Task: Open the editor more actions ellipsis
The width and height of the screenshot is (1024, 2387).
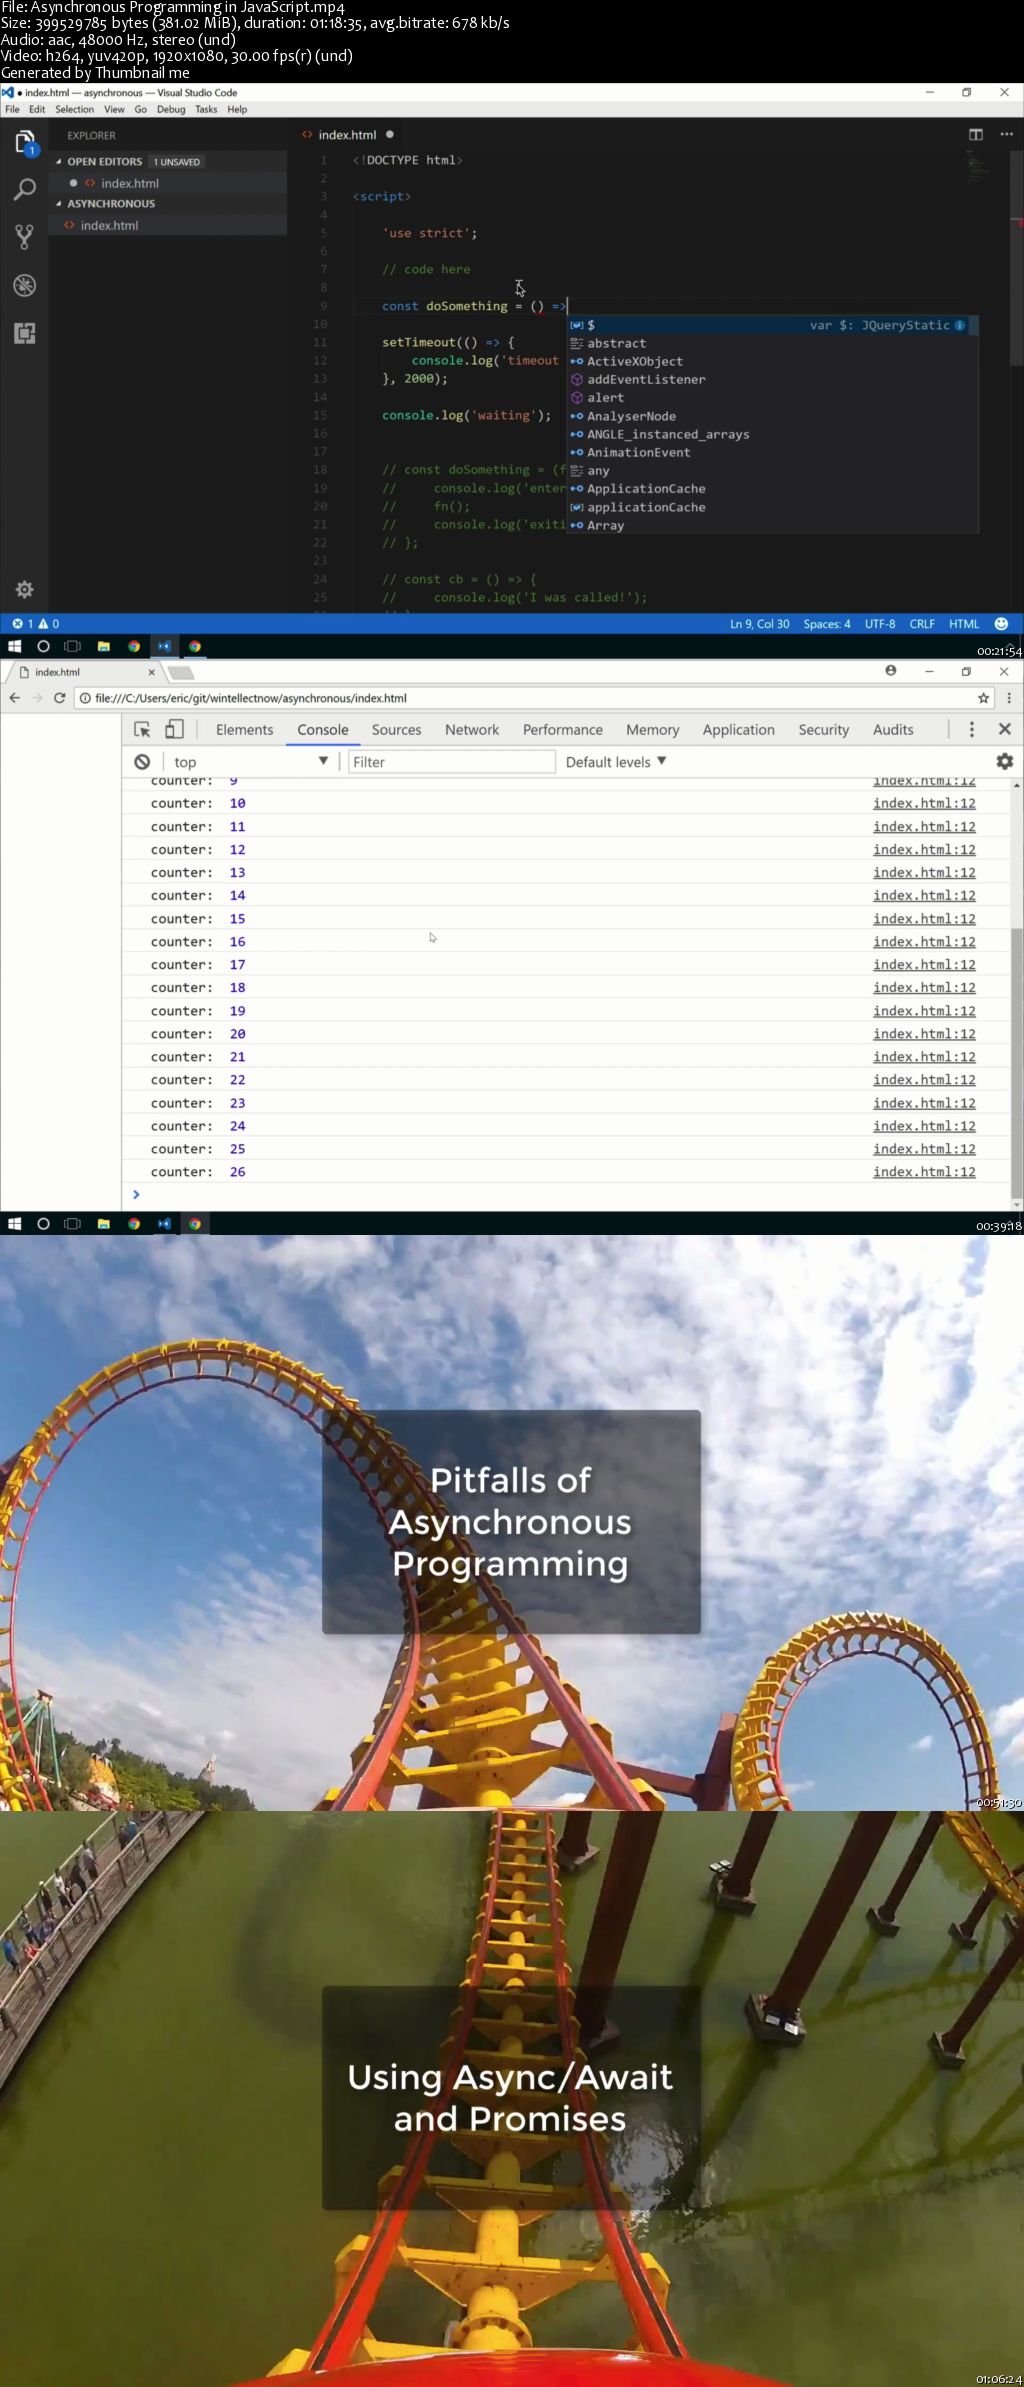Action: tap(1006, 134)
